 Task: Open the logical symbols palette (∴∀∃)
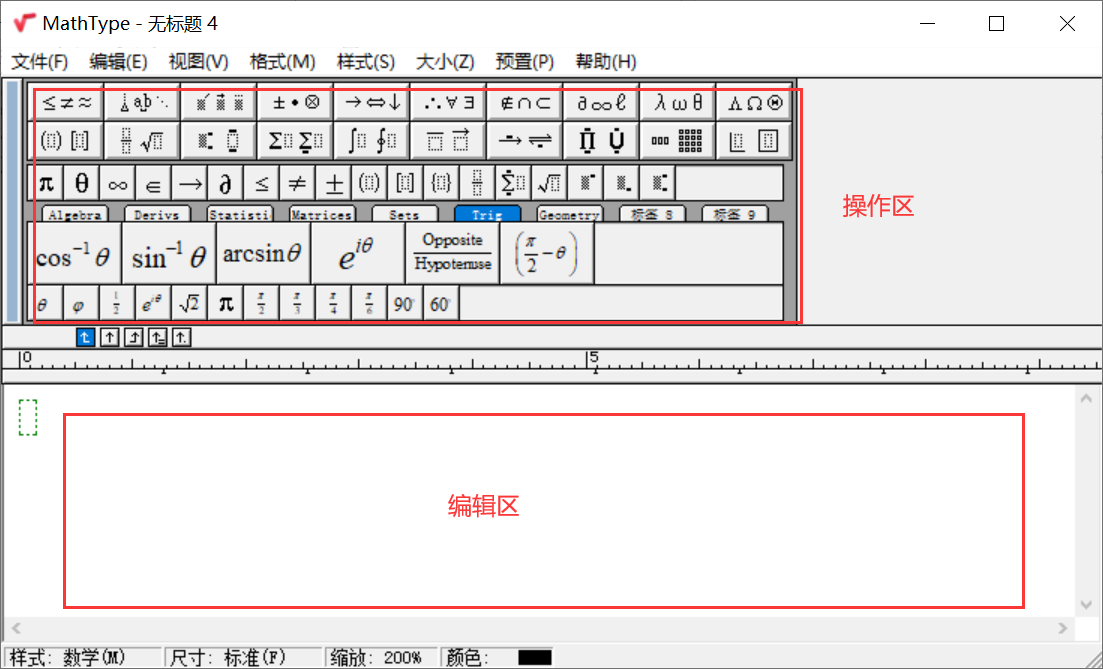pyautogui.click(x=448, y=103)
